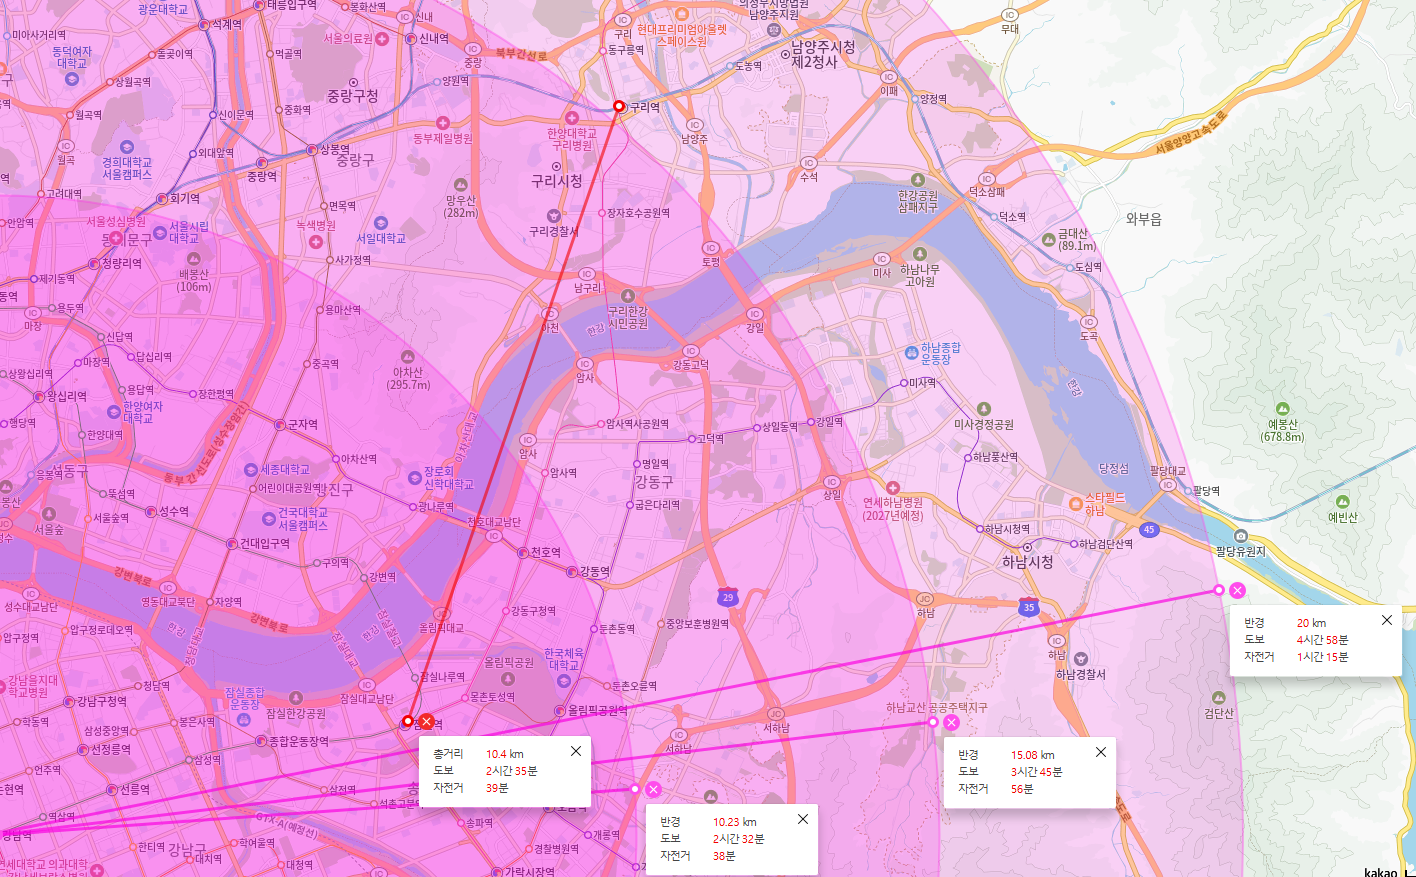Close the 총거리 10.4 km info box

[576, 751]
